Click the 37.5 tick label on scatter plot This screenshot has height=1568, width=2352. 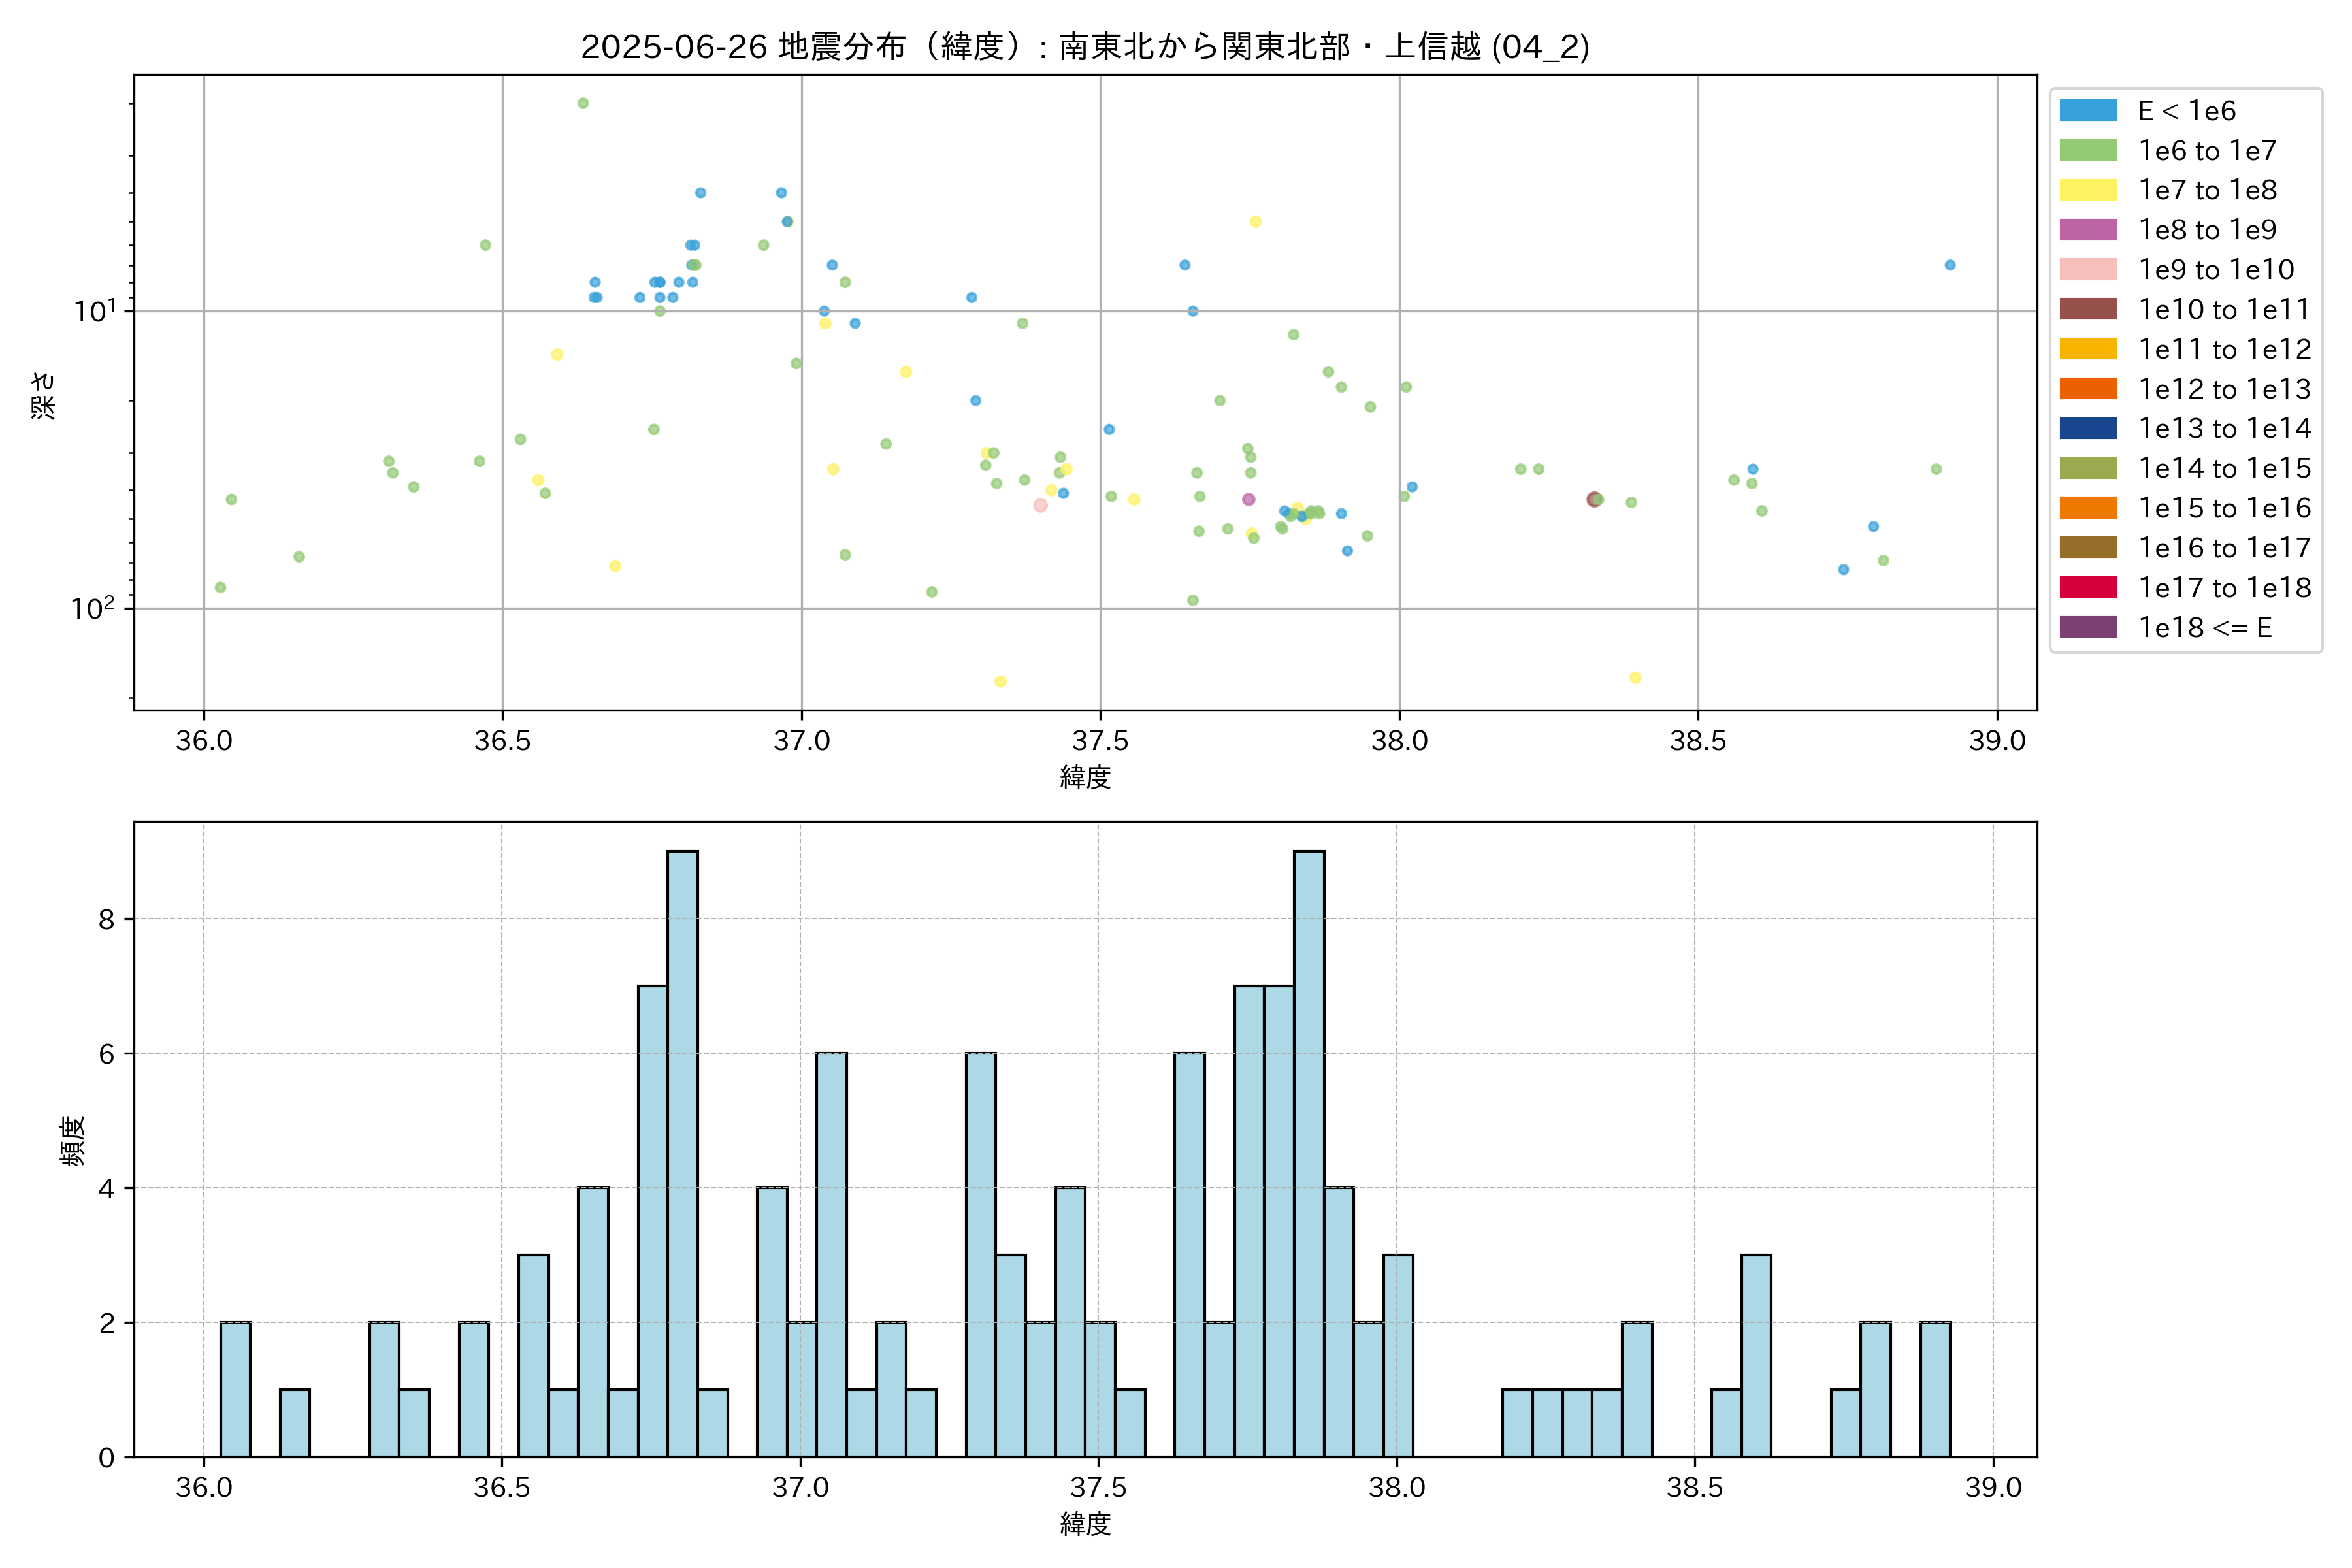coord(1100,741)
